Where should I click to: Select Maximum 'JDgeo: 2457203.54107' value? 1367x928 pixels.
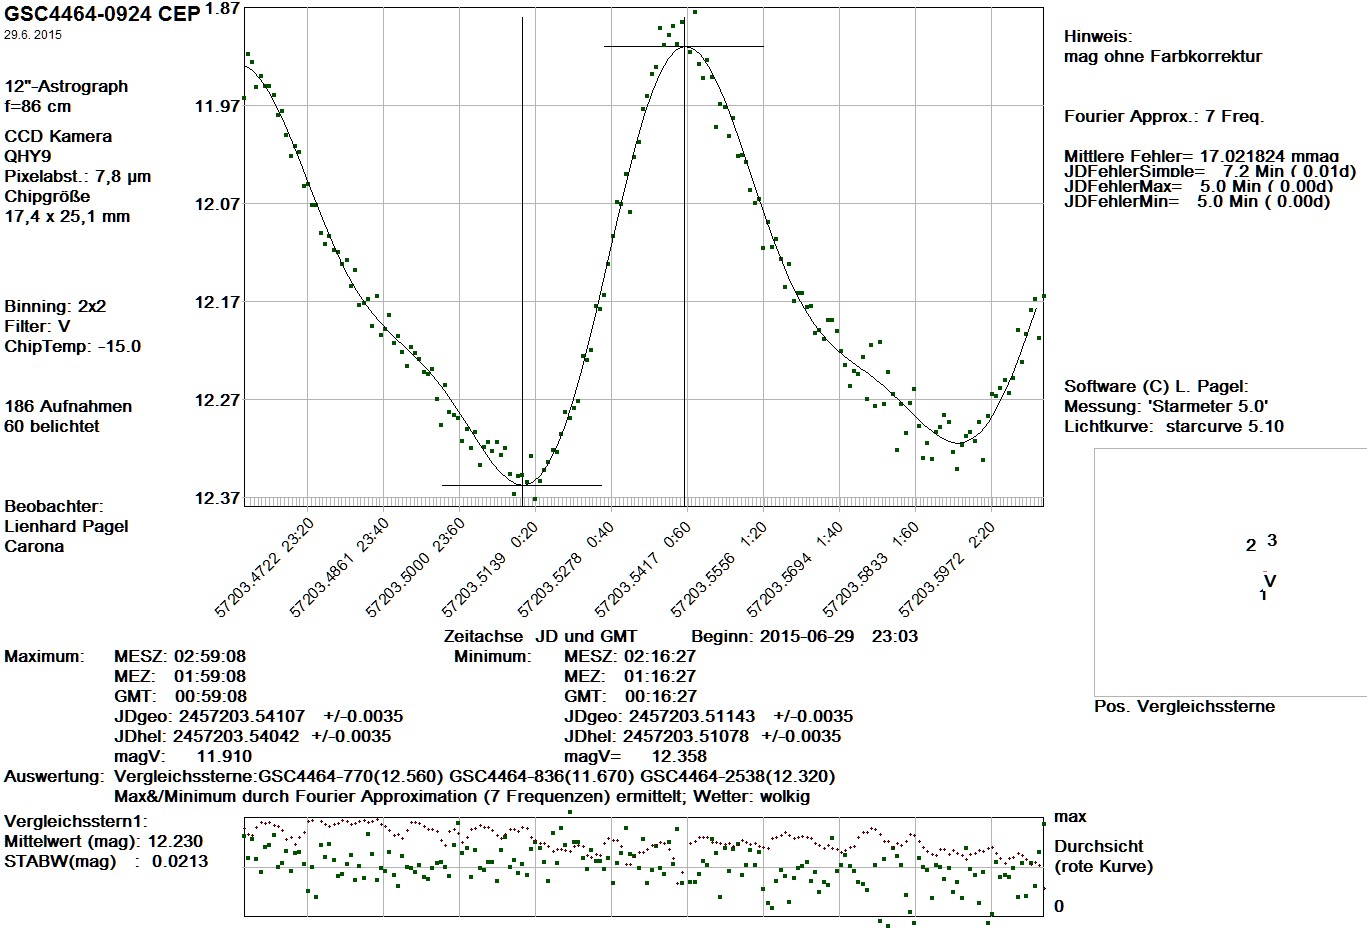click(x=210, y=716)
